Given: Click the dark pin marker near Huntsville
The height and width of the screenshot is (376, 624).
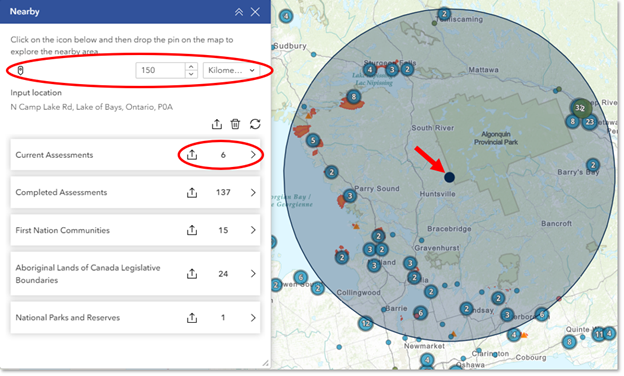Looking at the screenshot, I should (x=449, y=177).
